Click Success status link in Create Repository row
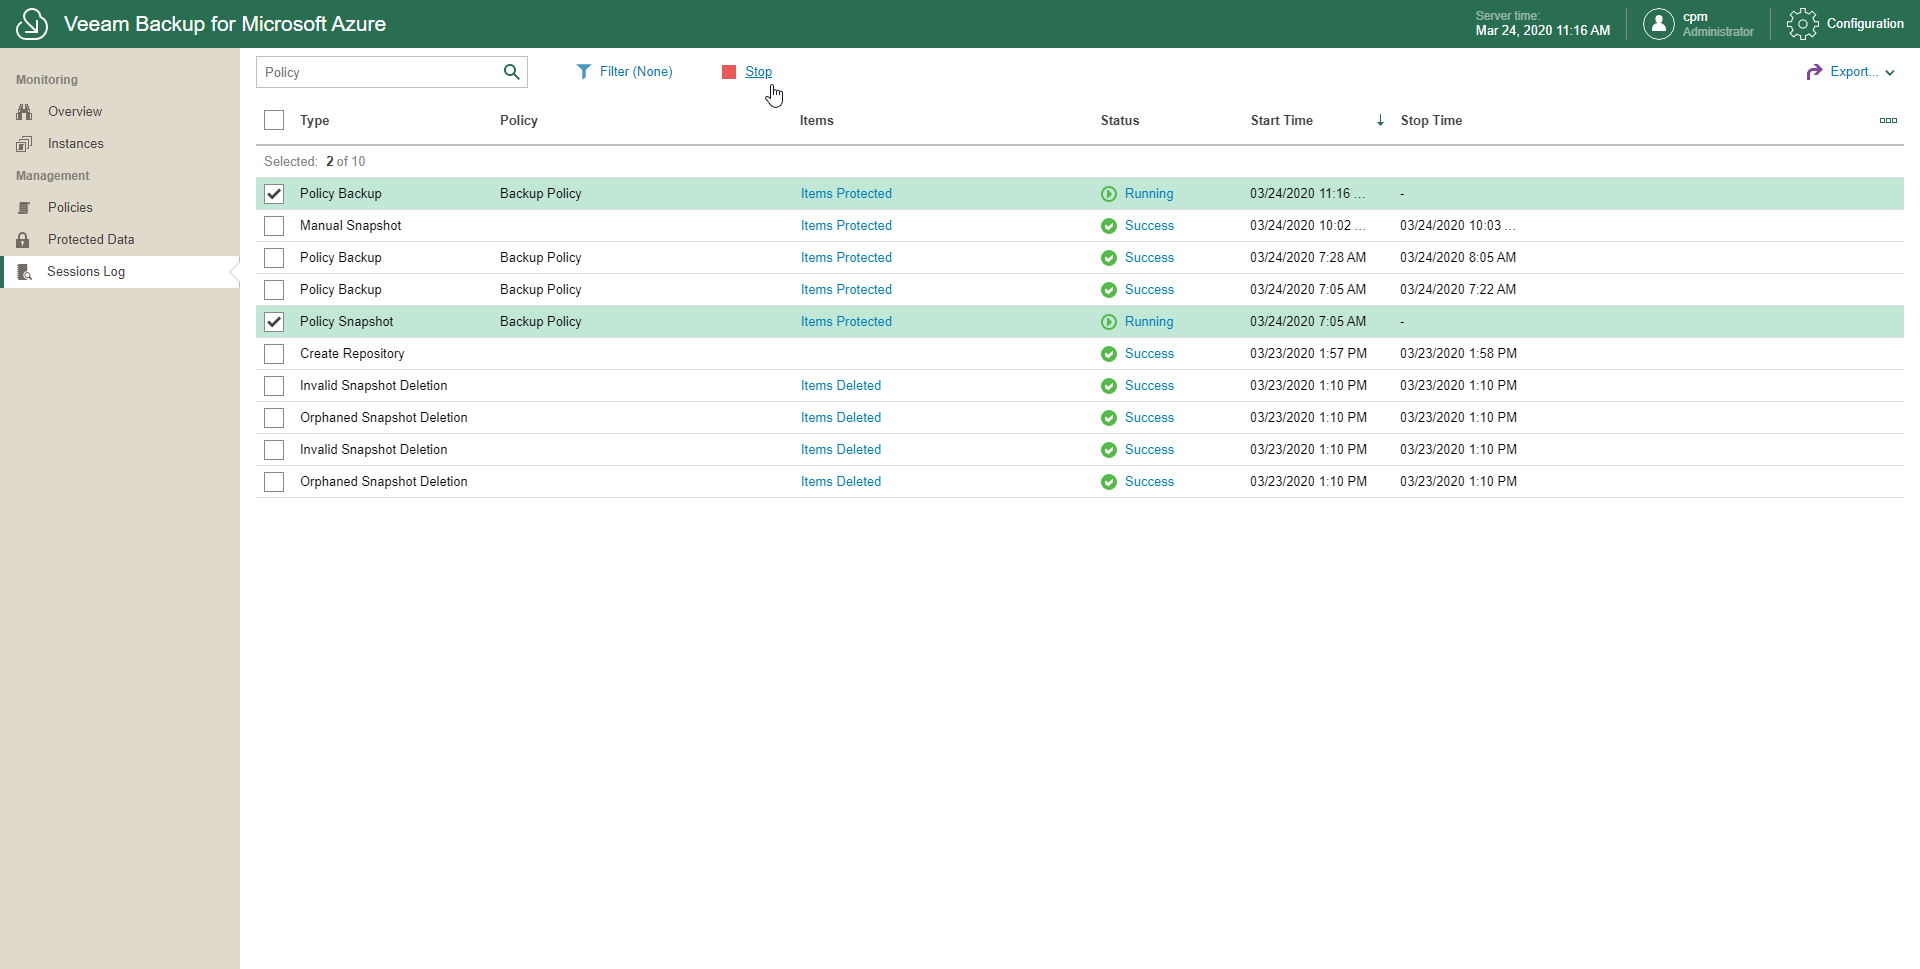 click(x=1149, y=354)
